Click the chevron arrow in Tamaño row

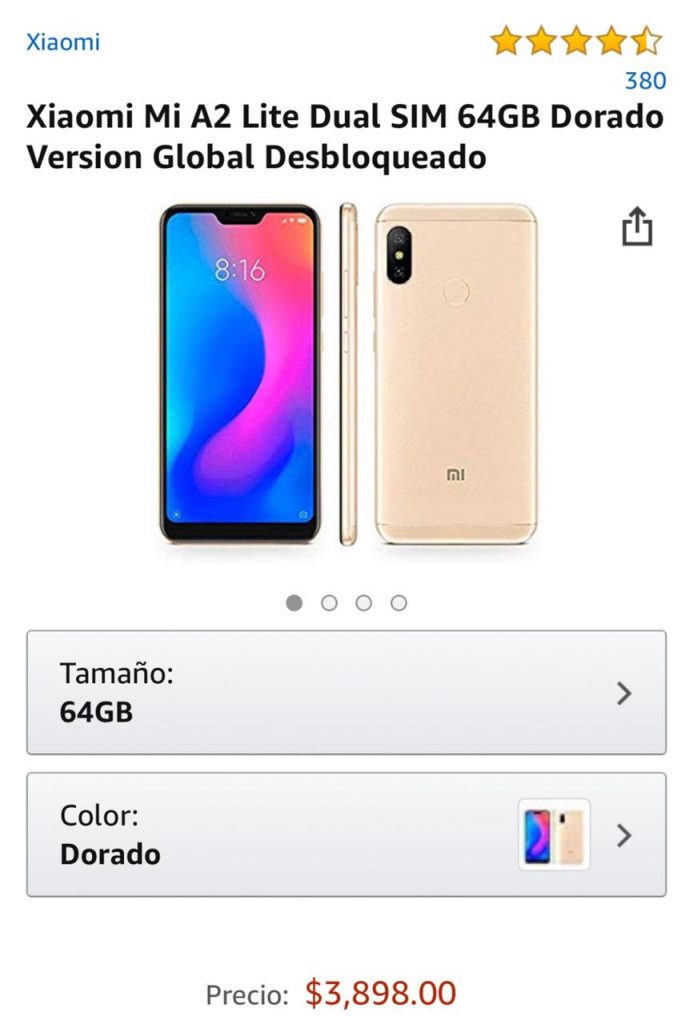(x=624, y=693)
